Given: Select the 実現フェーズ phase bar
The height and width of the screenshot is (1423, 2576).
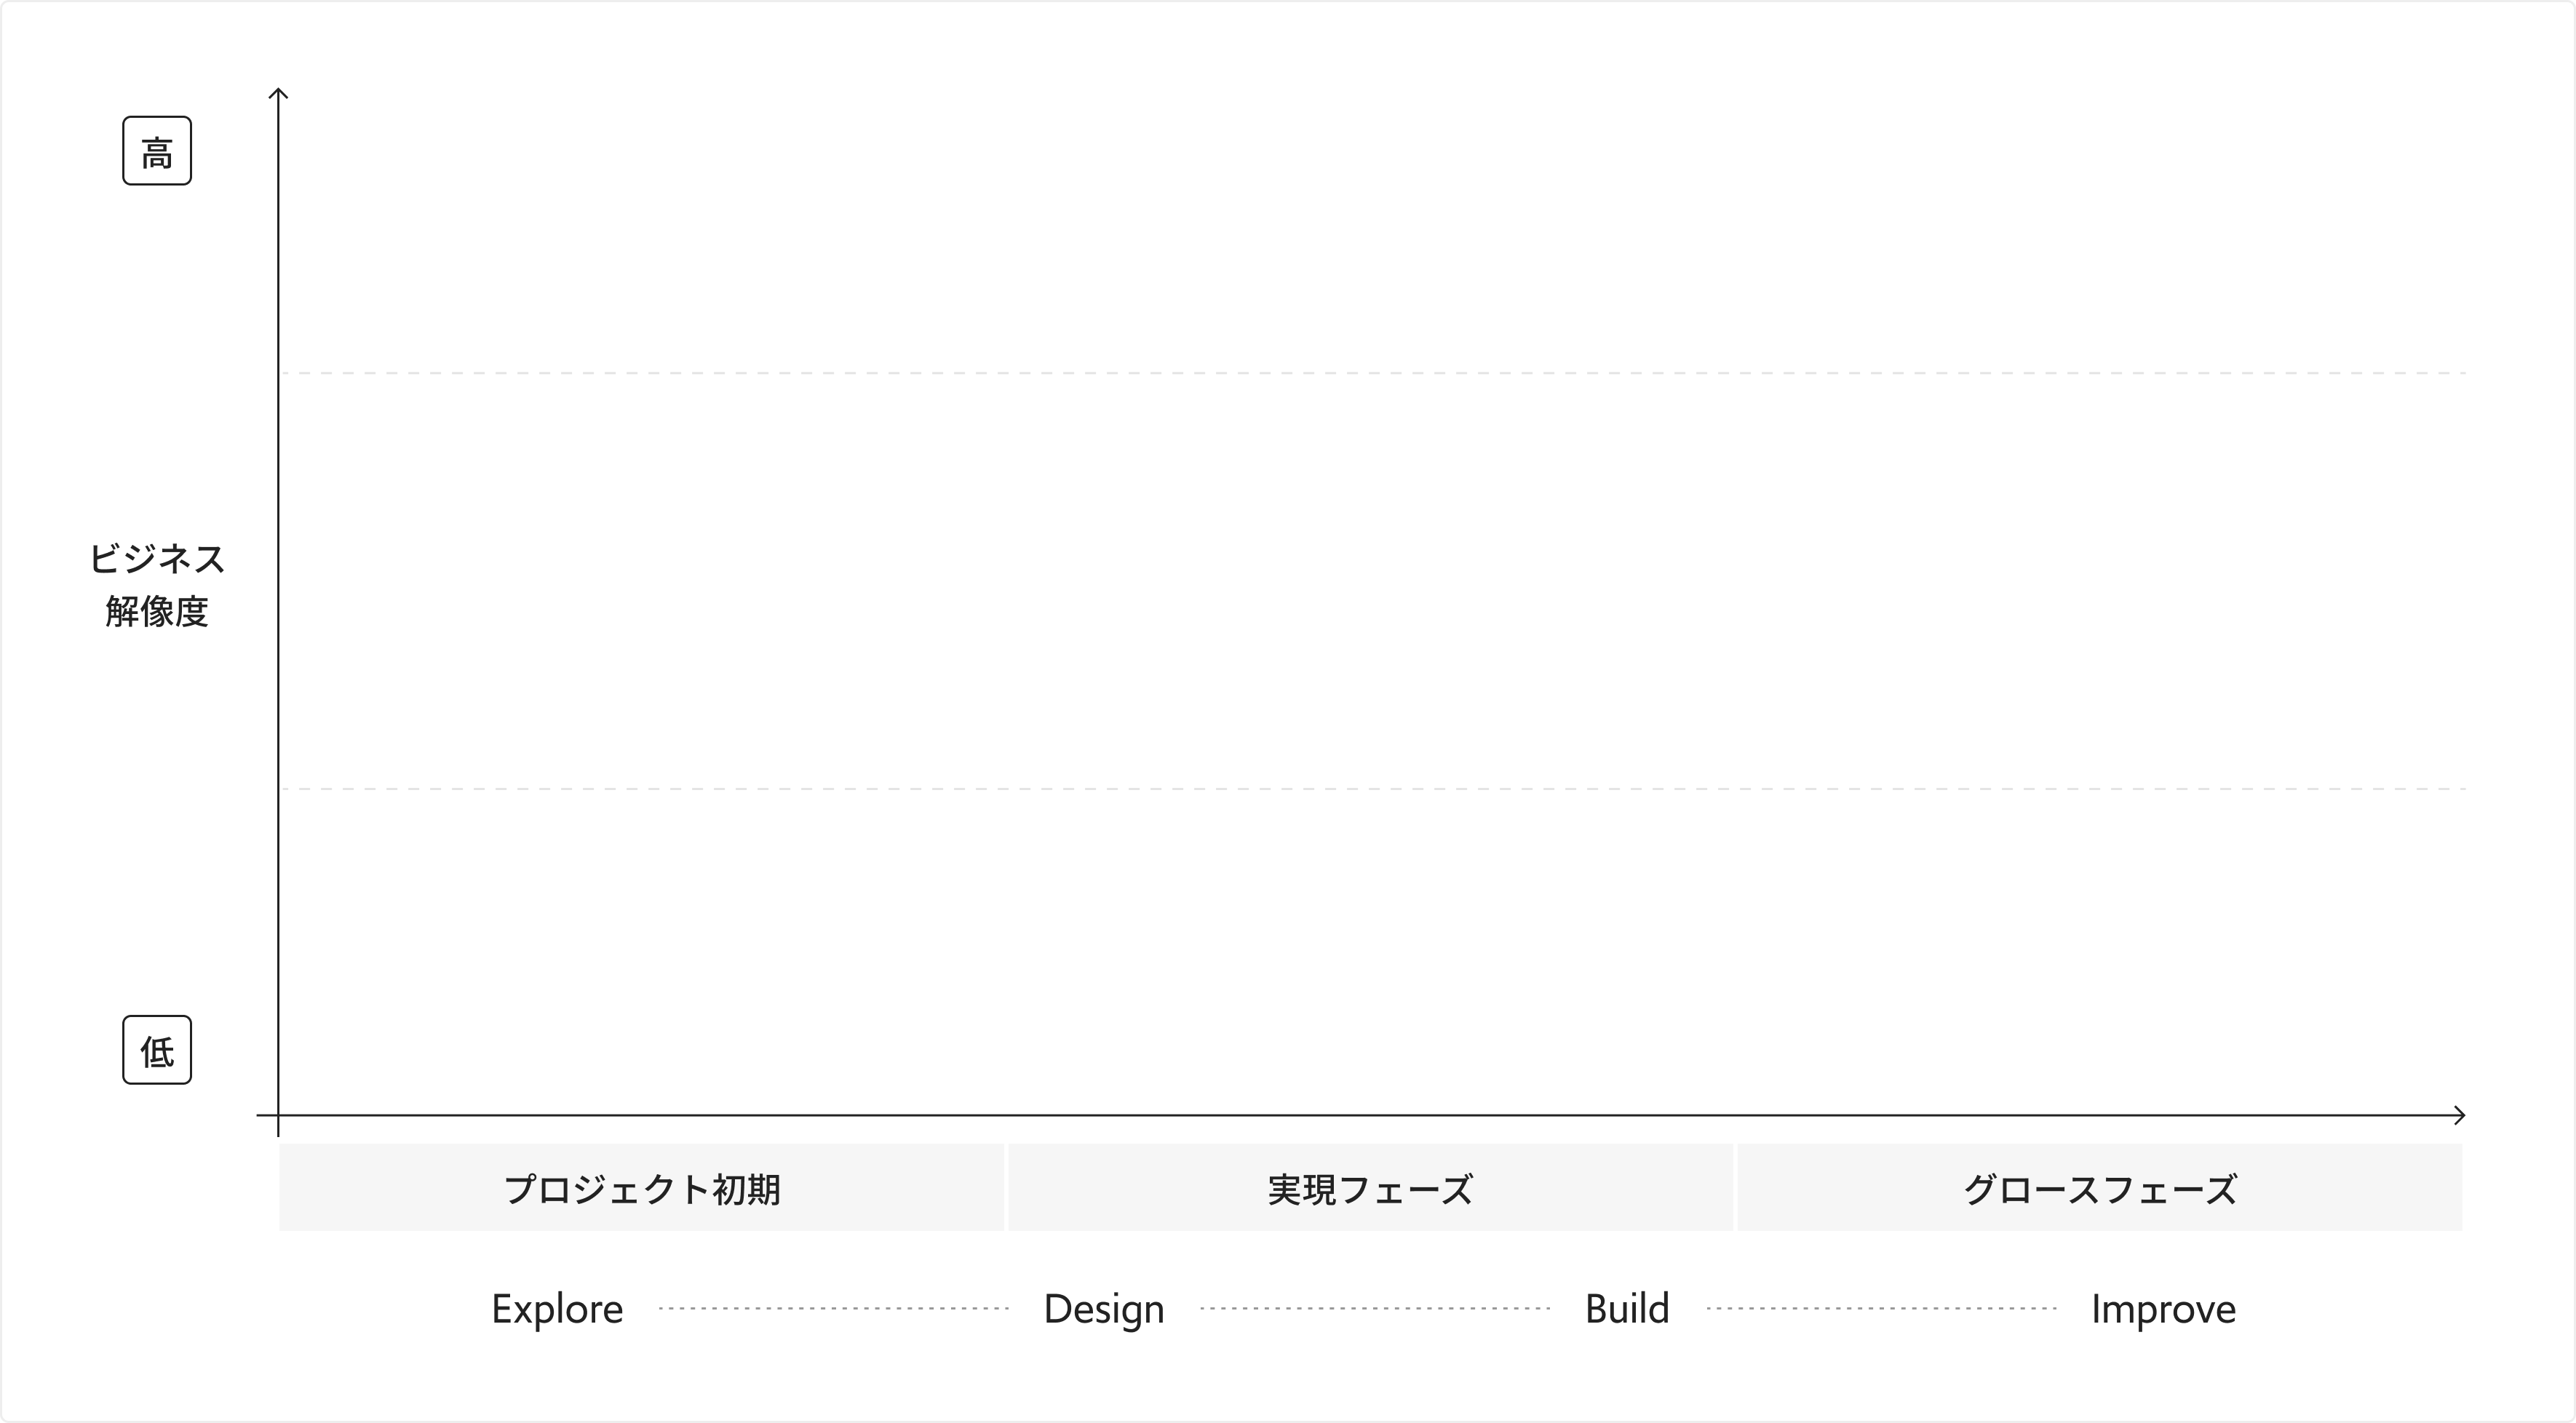Looking at the screenshot, I should (1370, 1188).
